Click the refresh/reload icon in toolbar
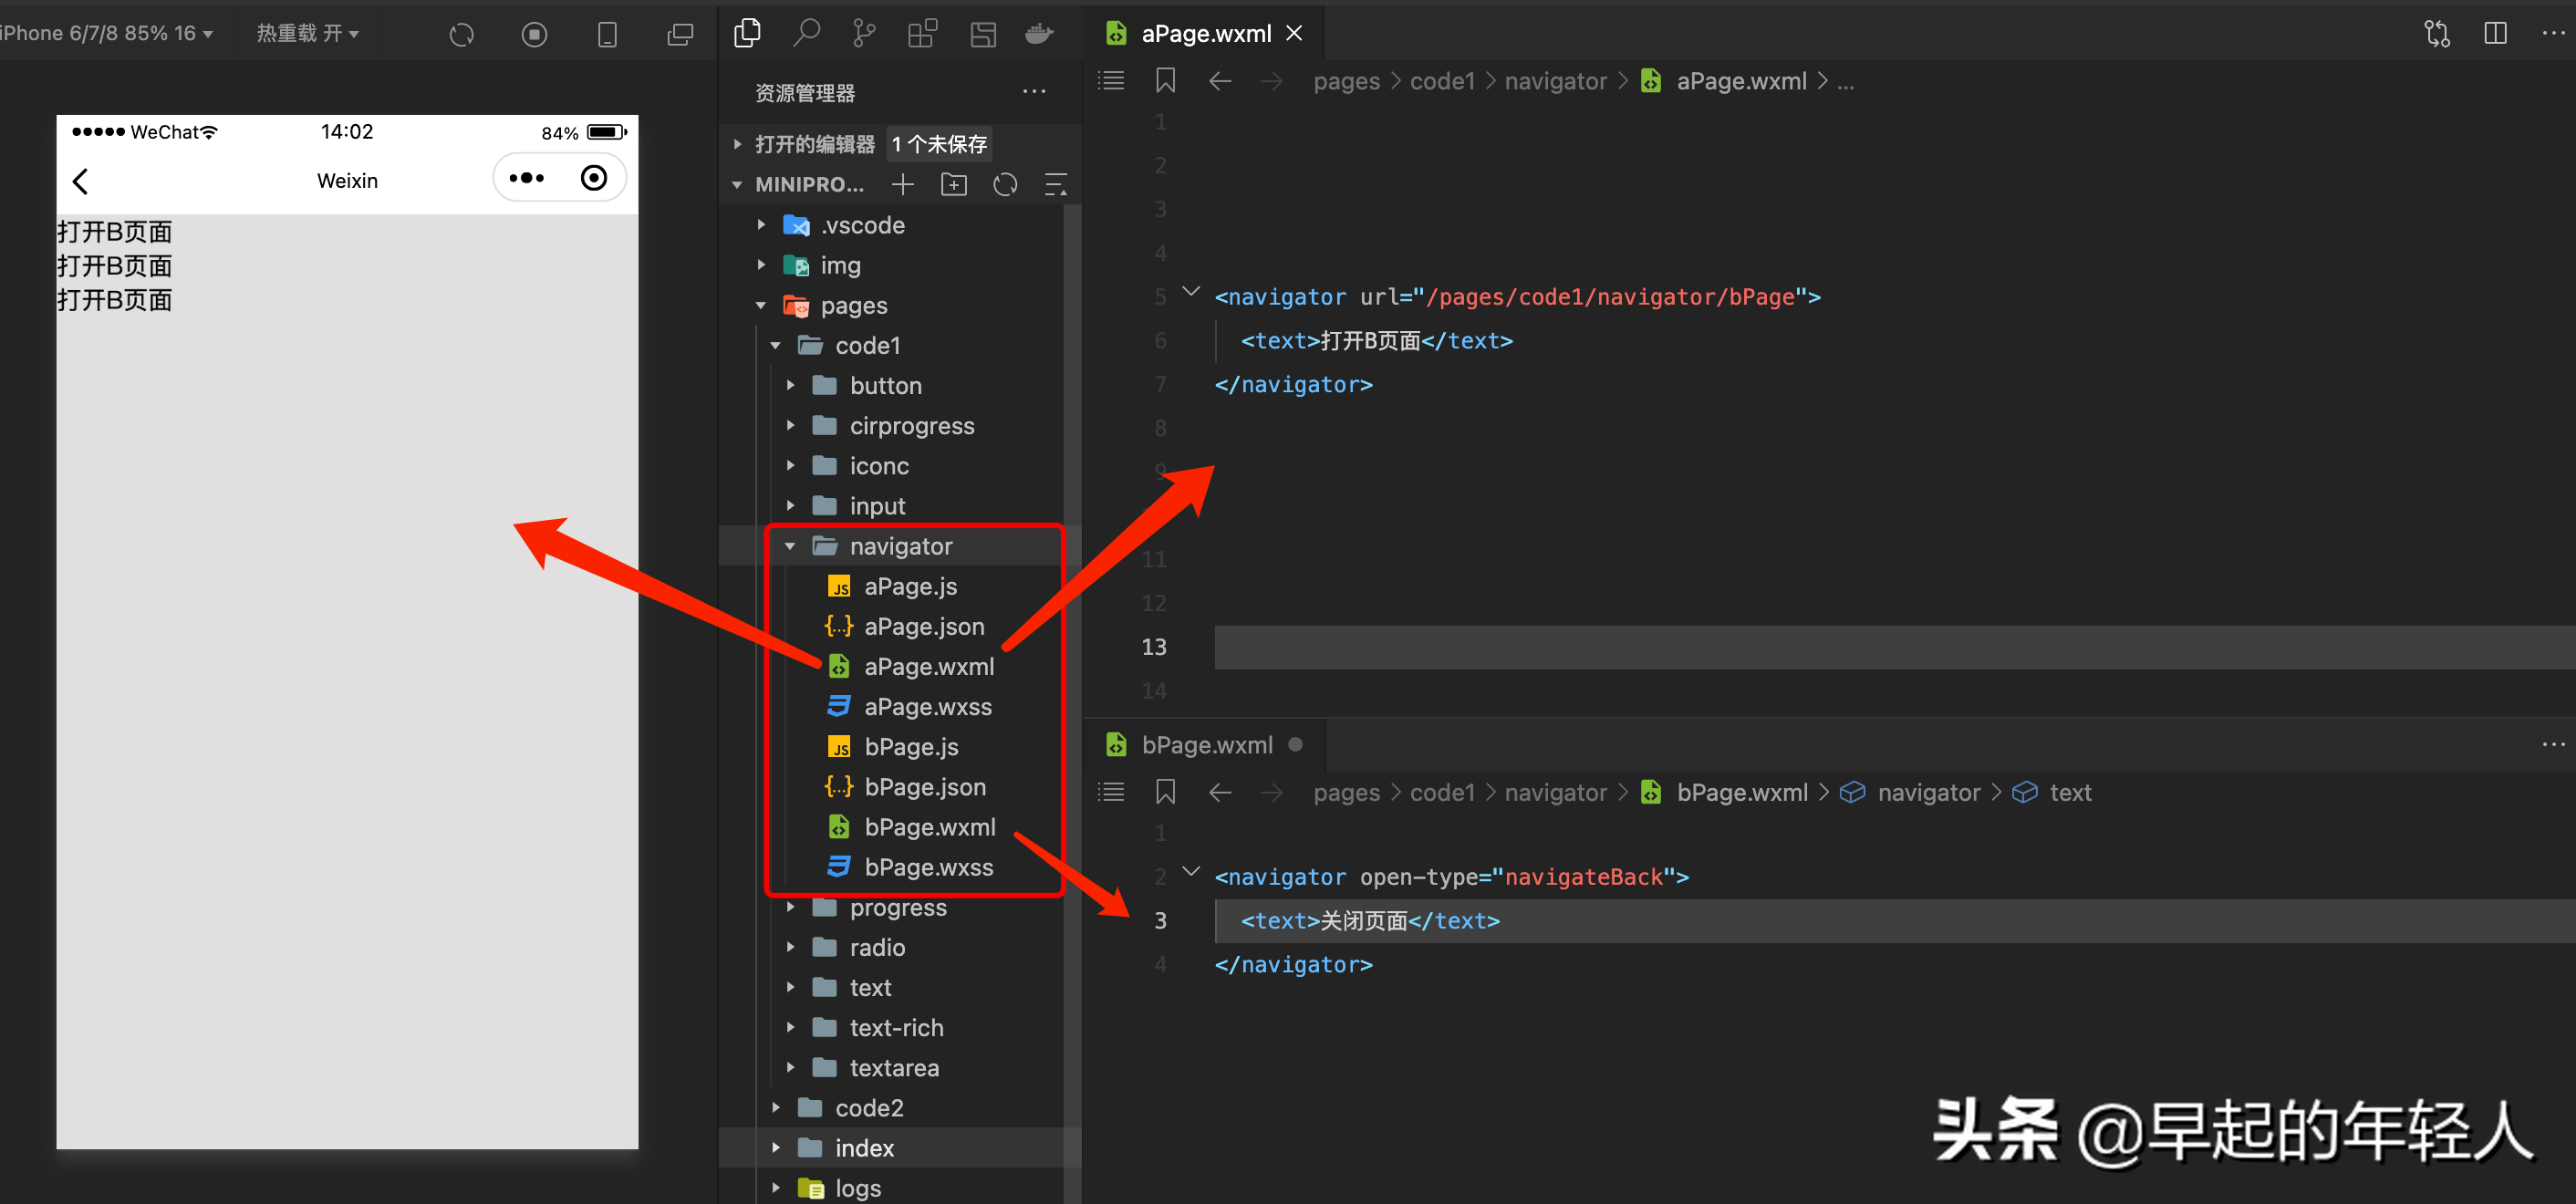The height and width of the screenshot is (1204, 2576). [1003, 185]
